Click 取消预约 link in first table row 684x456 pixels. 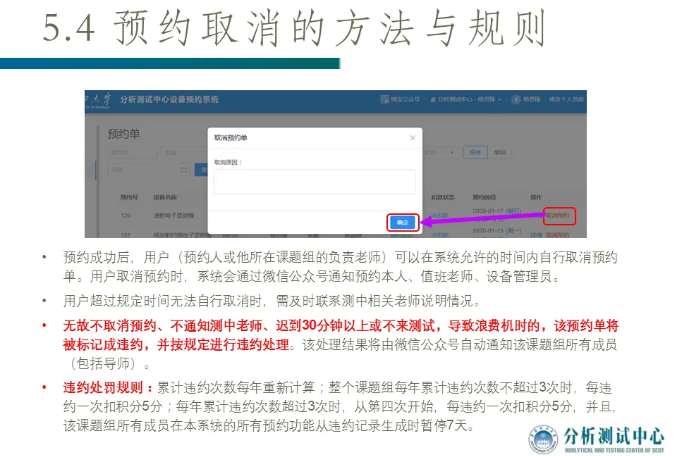pos(558,214)
